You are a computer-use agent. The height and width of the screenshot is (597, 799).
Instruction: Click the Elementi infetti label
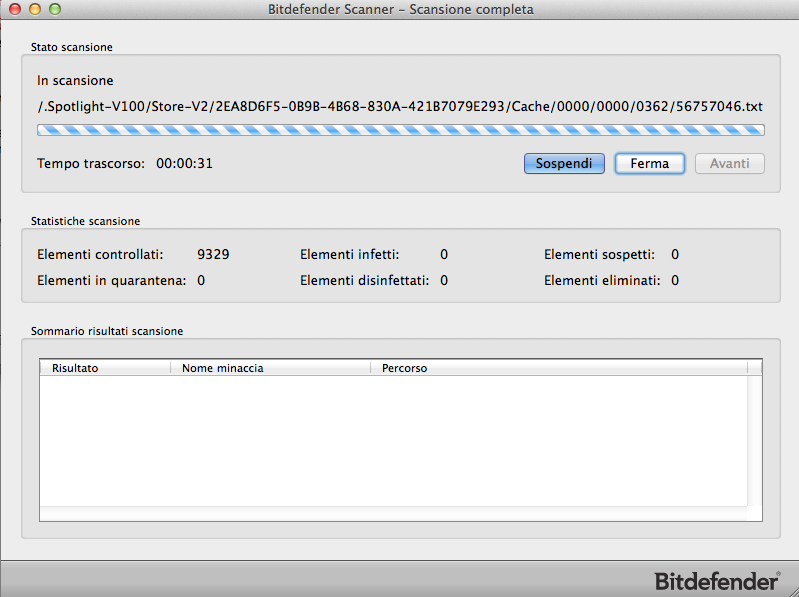(x=350, y=254)
